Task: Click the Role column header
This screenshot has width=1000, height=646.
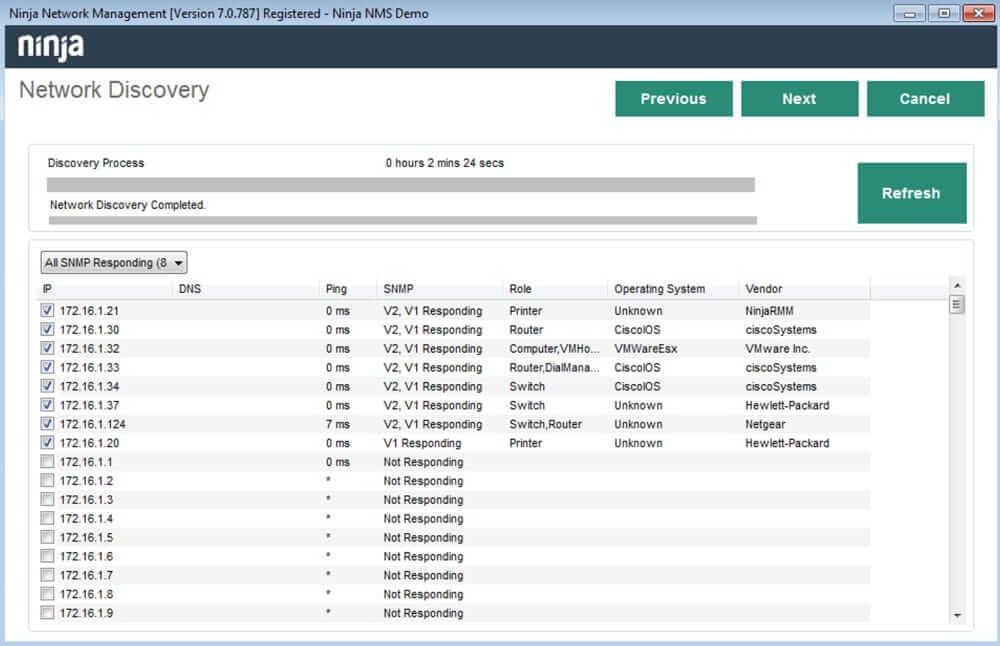Action: point(518,289)
